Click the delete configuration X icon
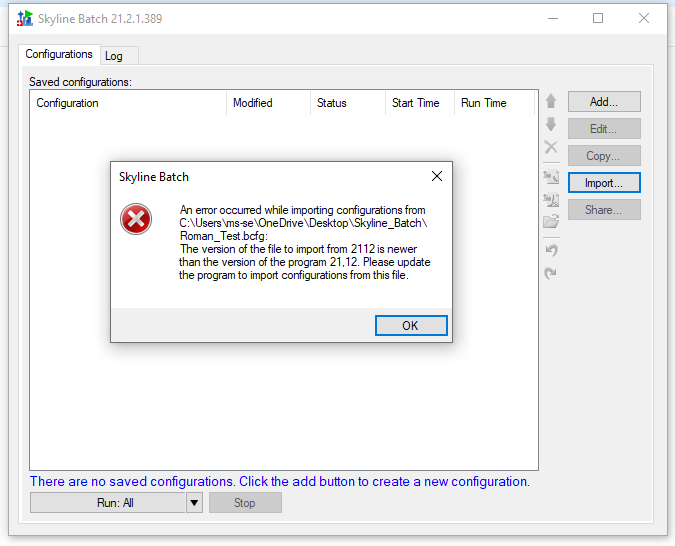Screen dimensions: 675x546 coord(550,148)
